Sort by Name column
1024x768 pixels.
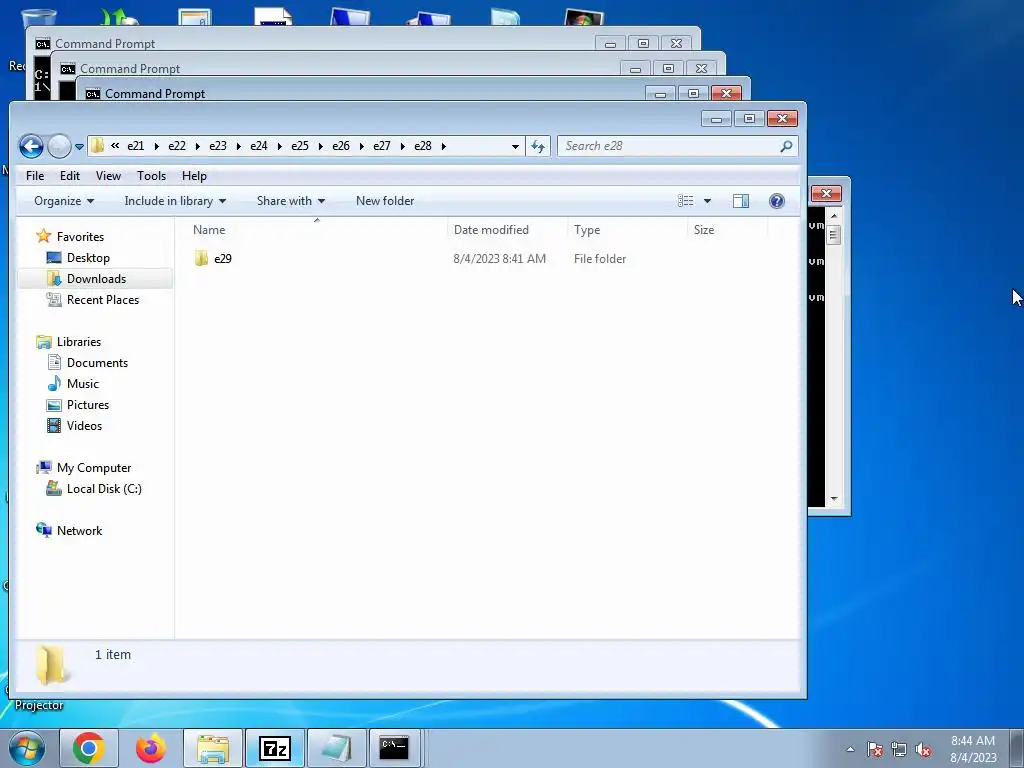(316, 230)
